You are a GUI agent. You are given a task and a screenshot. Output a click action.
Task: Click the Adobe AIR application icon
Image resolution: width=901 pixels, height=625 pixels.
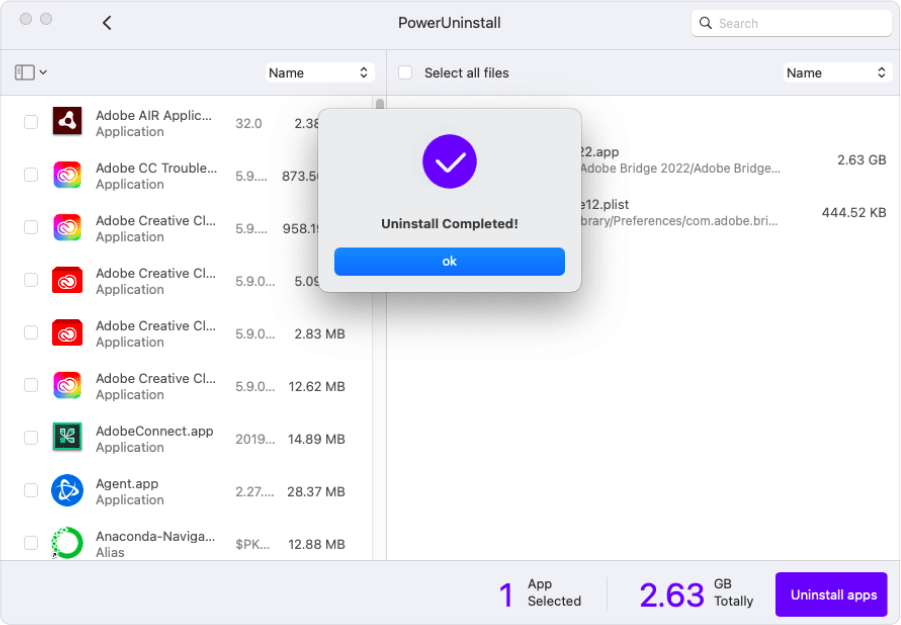coord(67,121)
